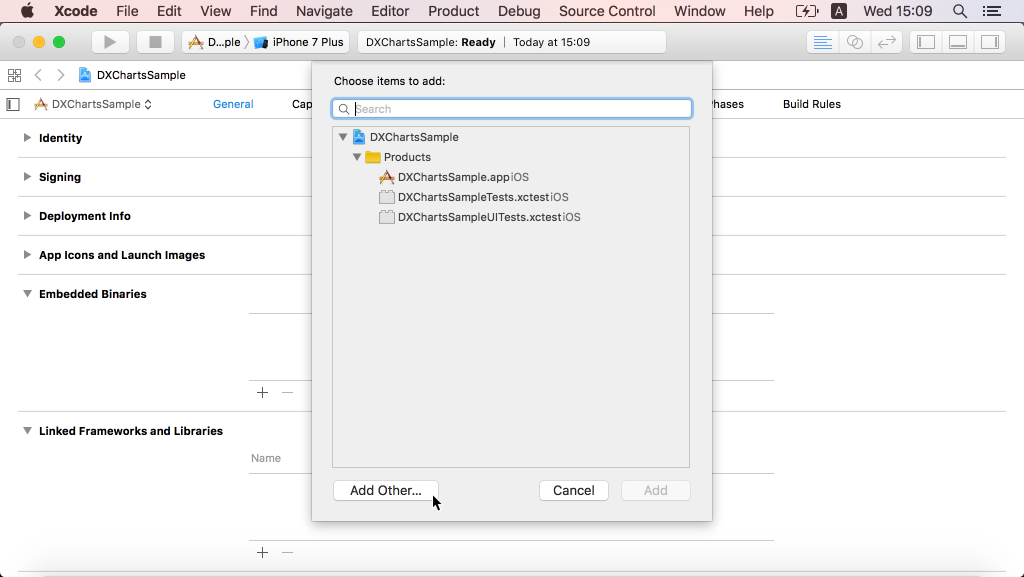Image resolution: width=1024 pixels, height=577 pixels.
Task: Click inside the dialog's Search field
Action: pos(511,108)
